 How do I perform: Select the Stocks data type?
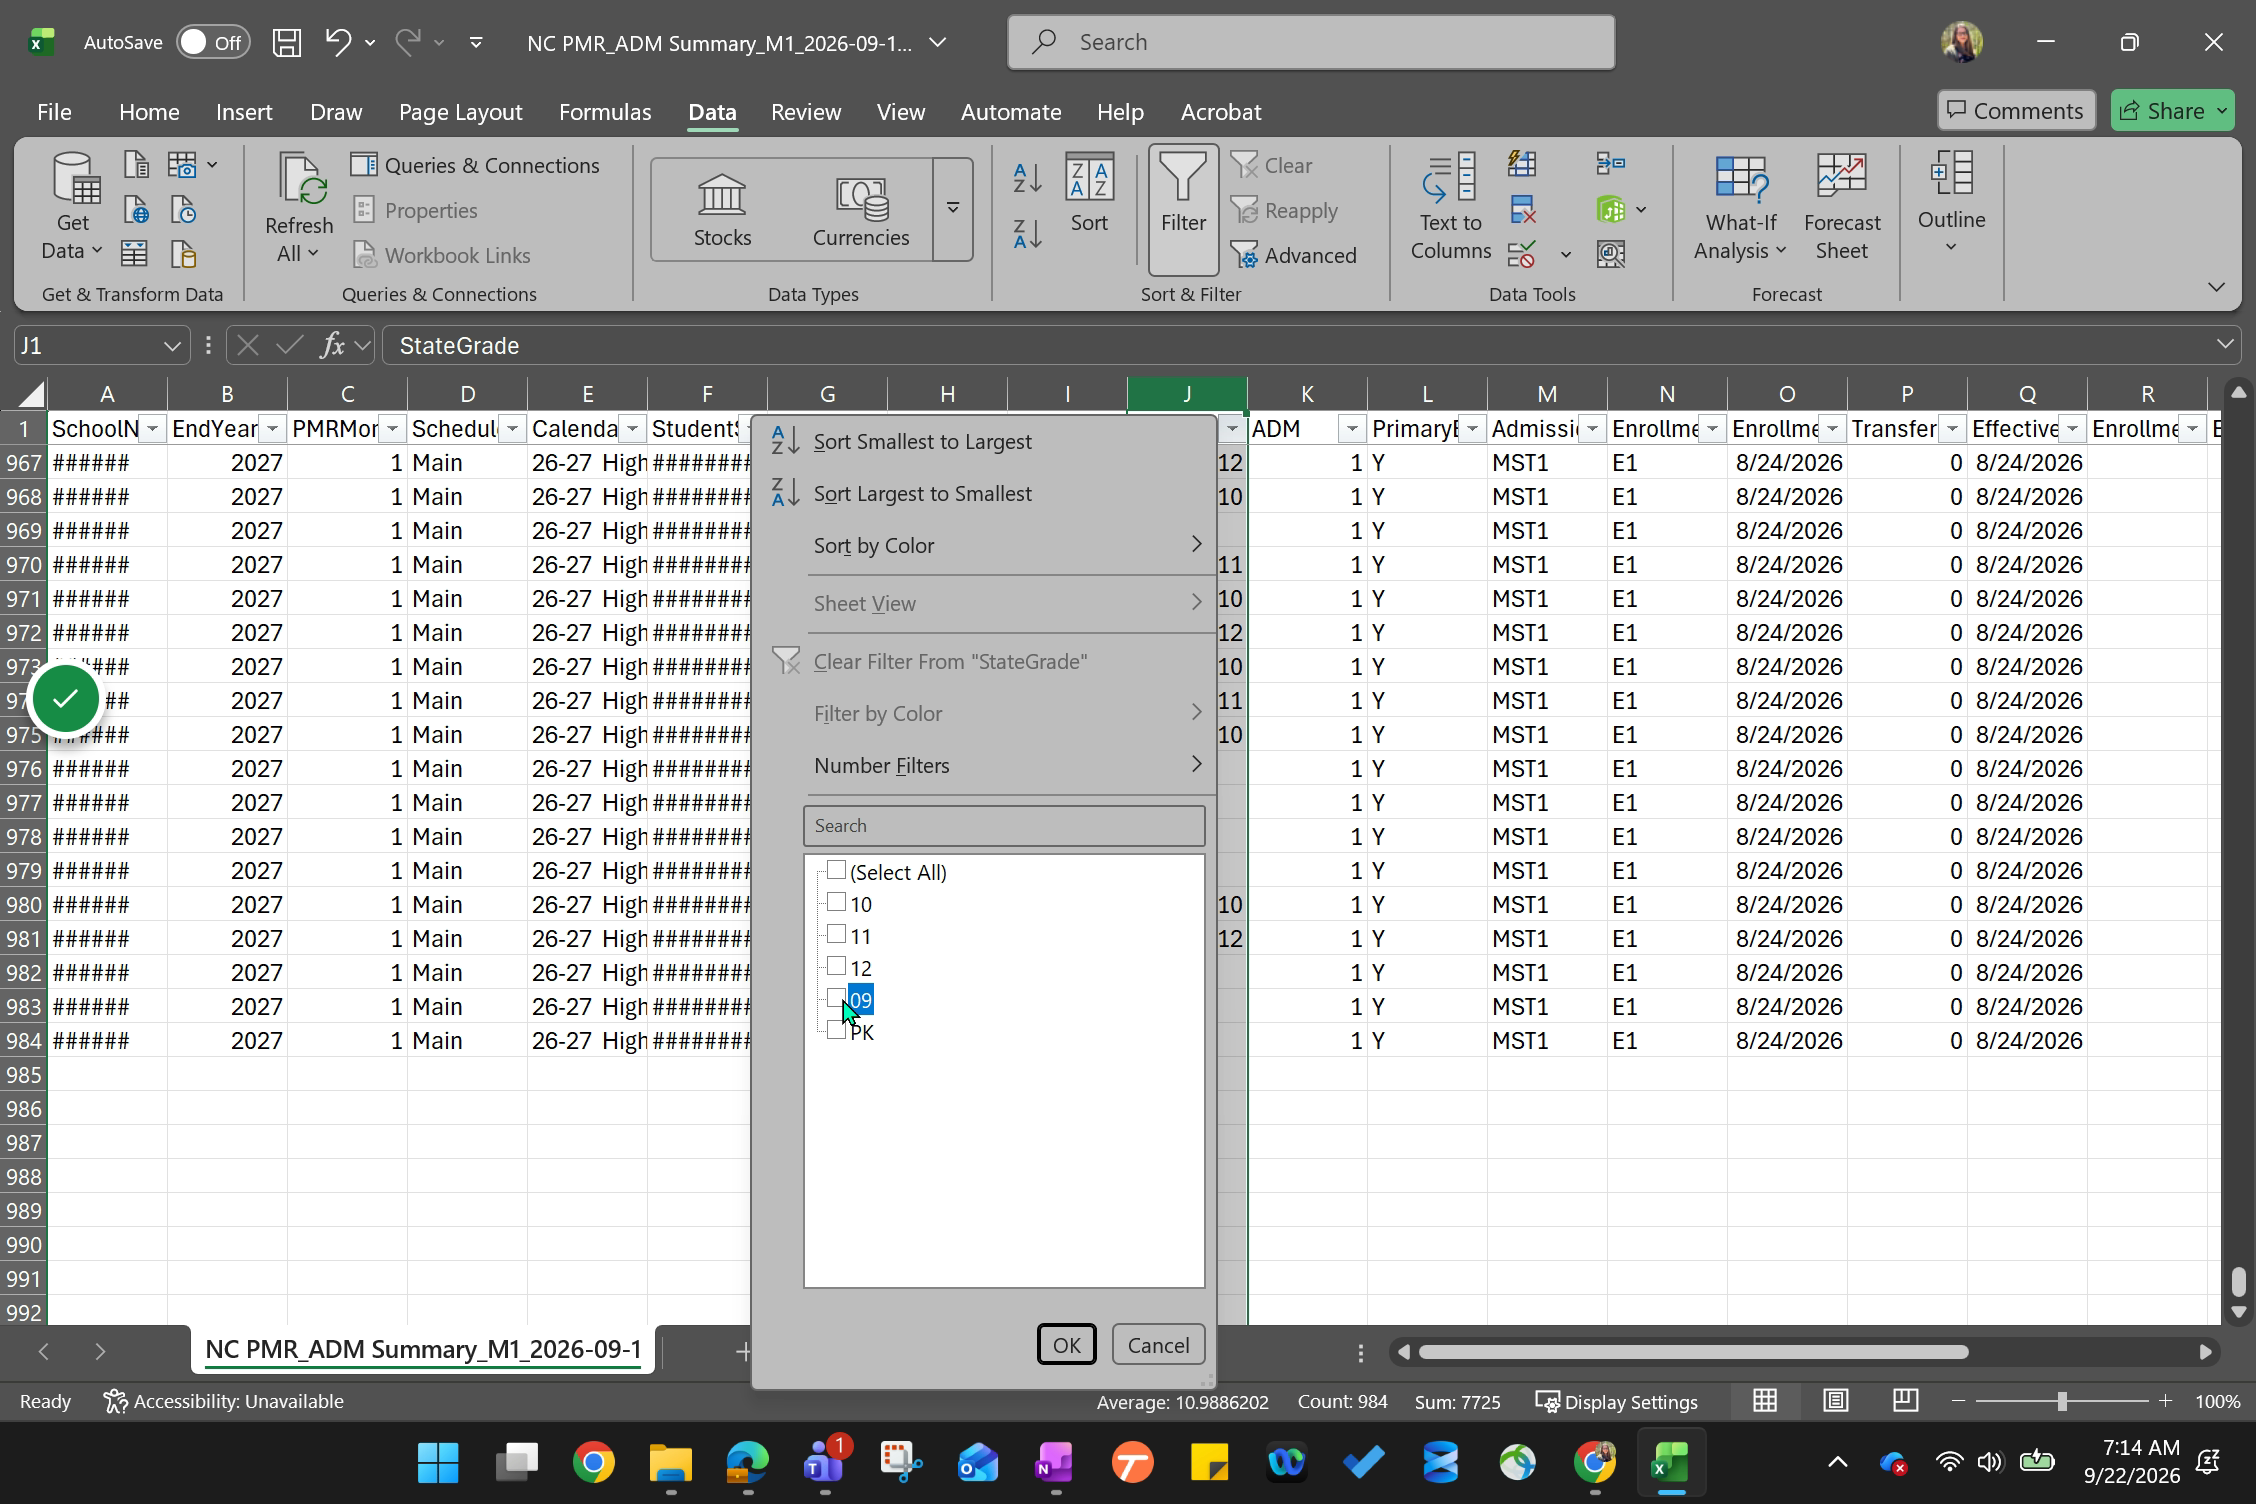click(x=722, y=210)
